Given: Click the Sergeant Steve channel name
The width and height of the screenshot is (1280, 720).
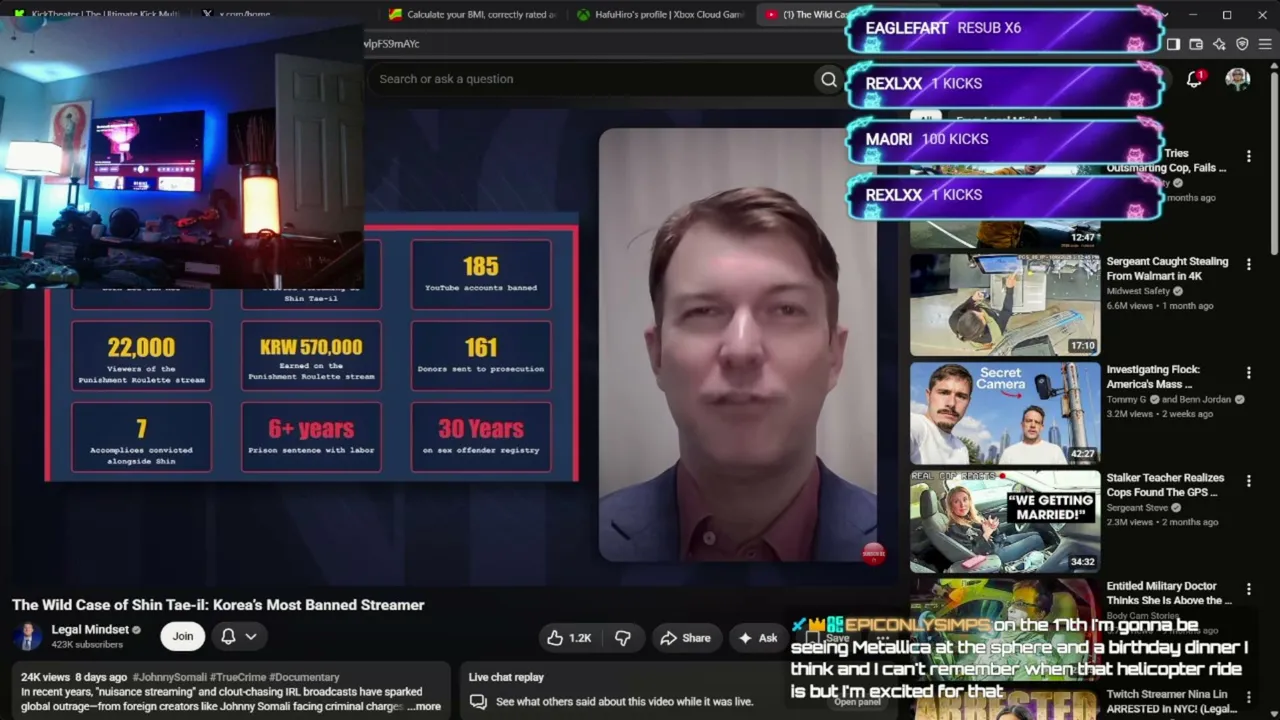Looking at the screenshot, I should pos(1137,507).
